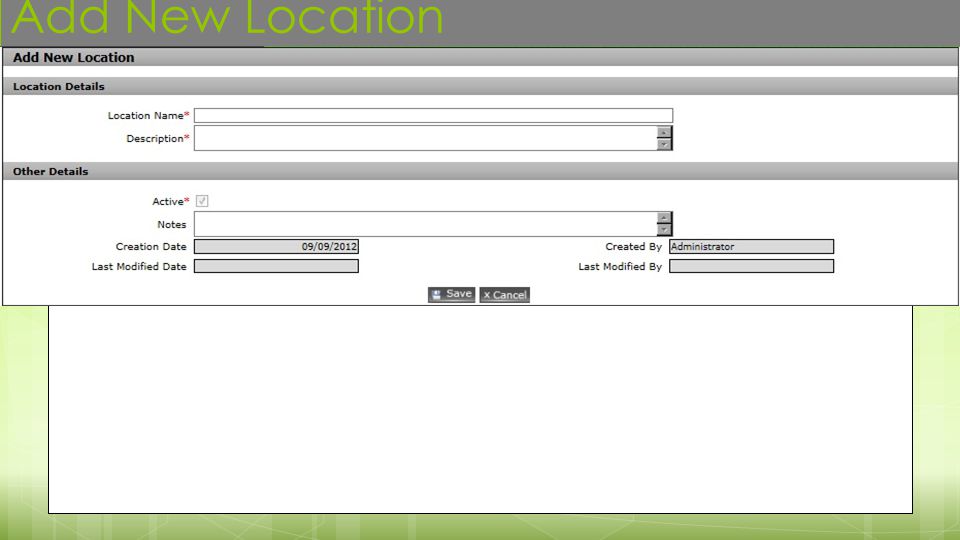Viewport: 960px width, 540px height.
Task: Click the Save button
Action: coord(451,294)
